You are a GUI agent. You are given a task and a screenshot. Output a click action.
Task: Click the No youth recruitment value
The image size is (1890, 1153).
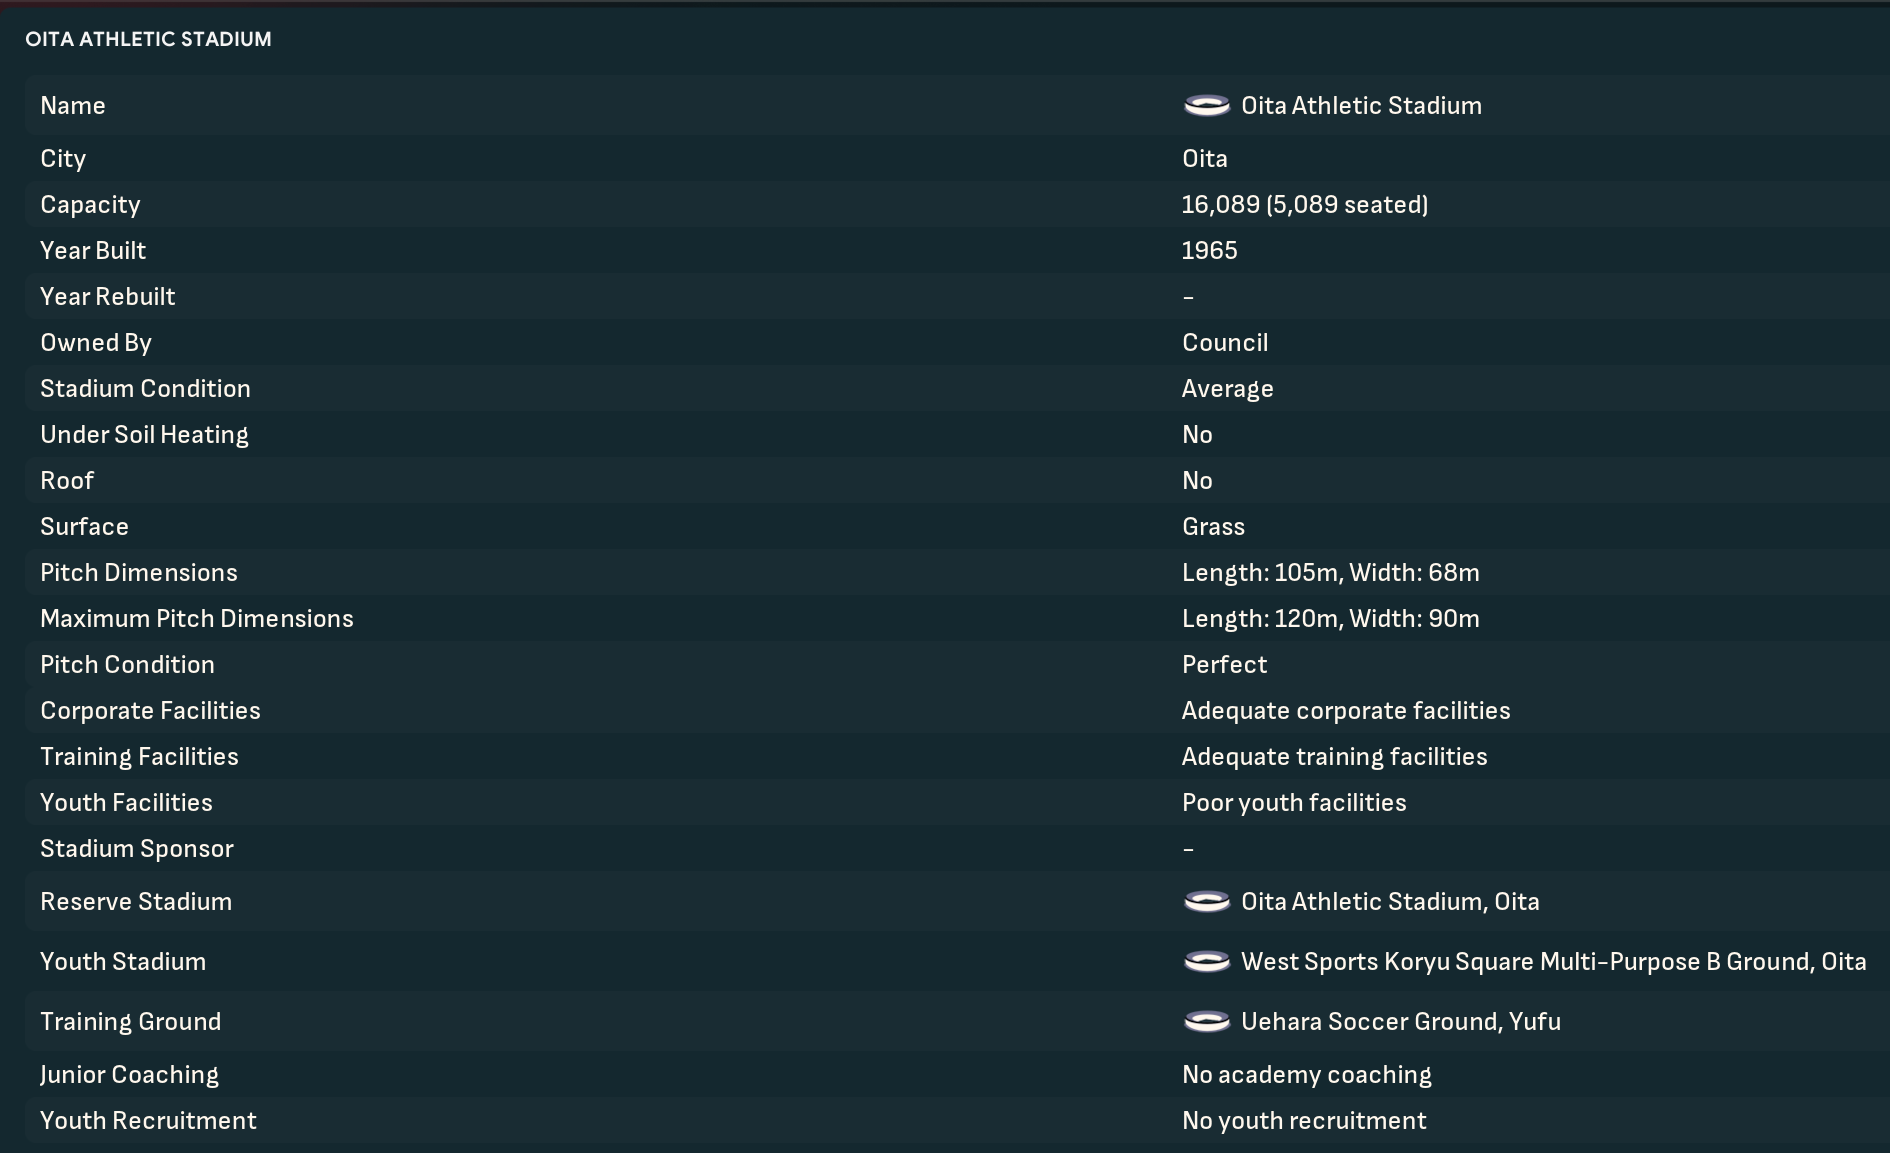tap(1304, 1120)
